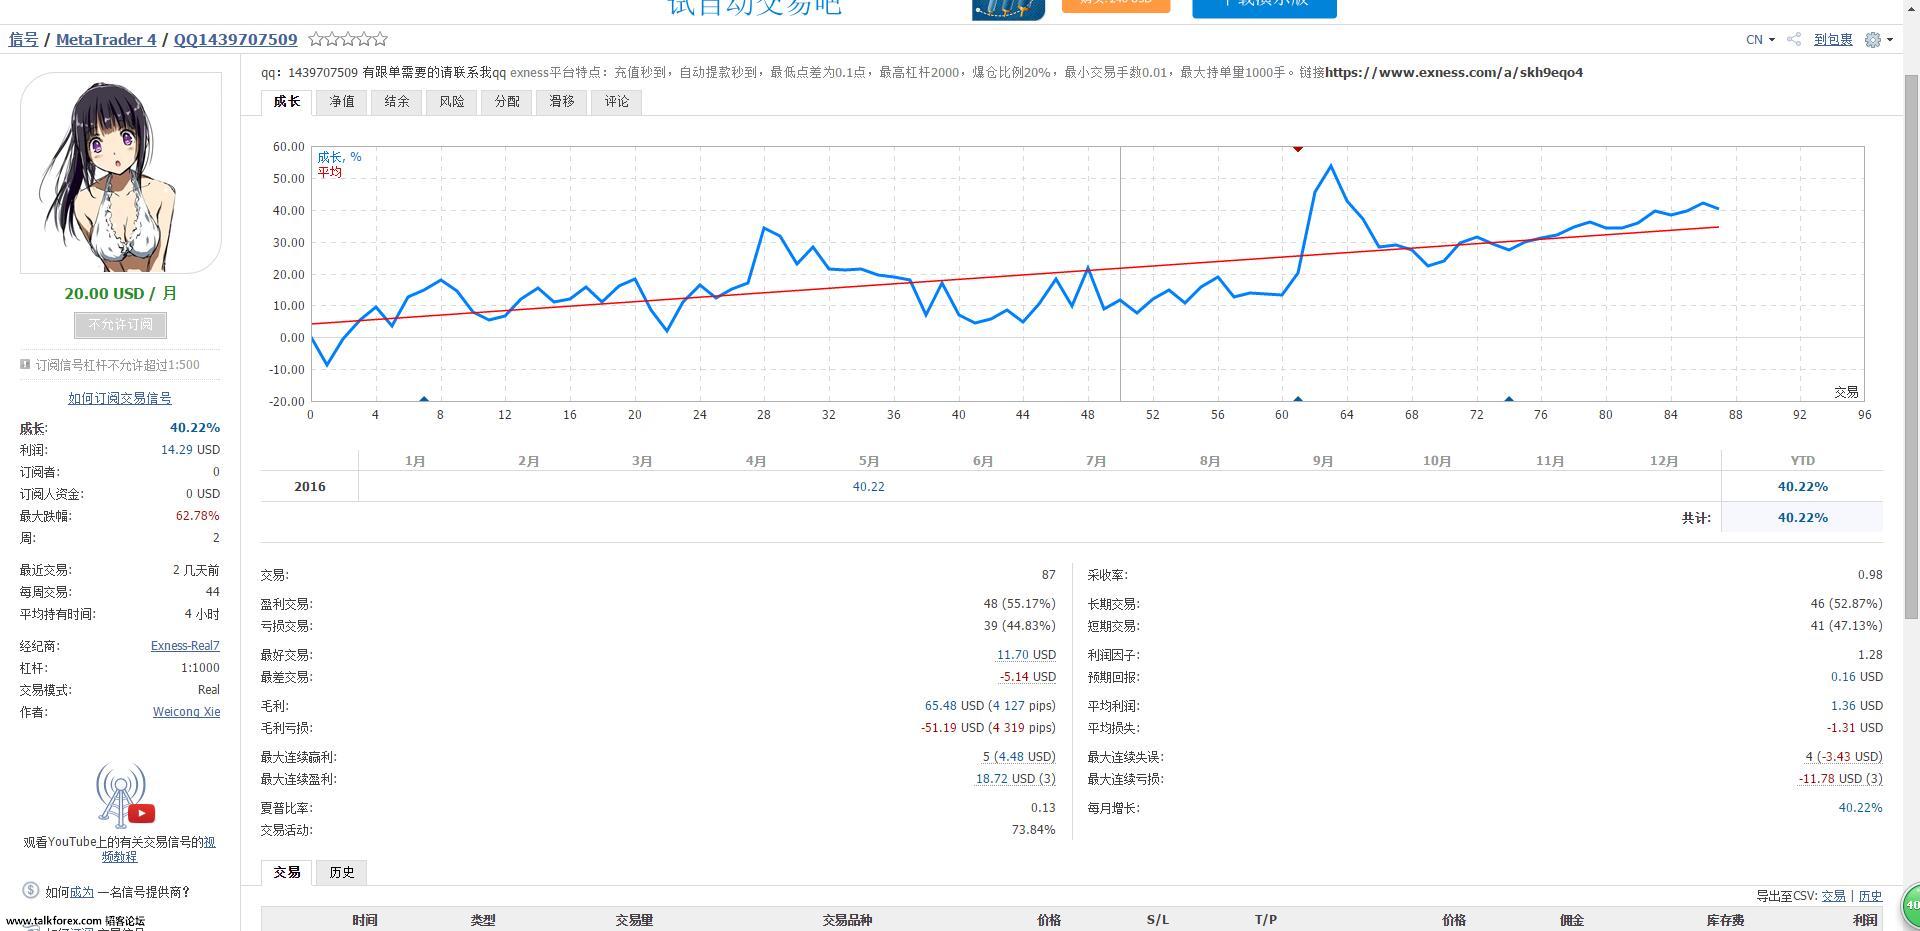Click the 到包裹 link
The width and height of the screenshot is (1920, 931).
pyautogui.click(x=1833, y=40)
